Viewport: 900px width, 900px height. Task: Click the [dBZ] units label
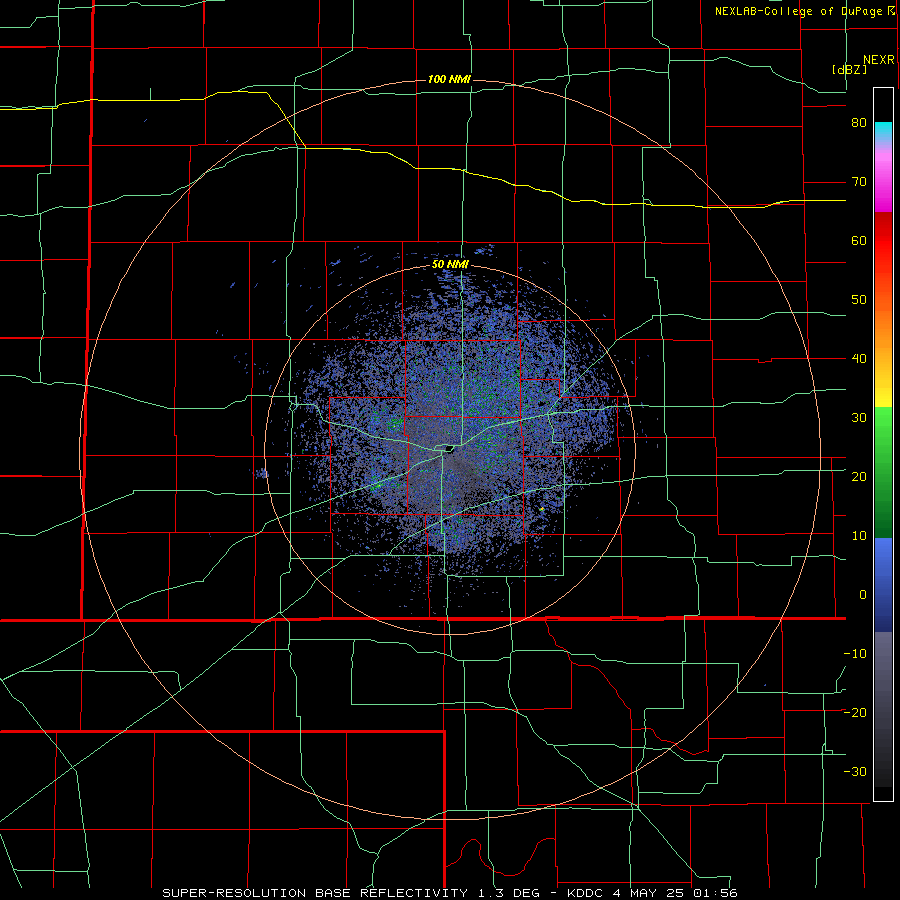pos(849,69)
